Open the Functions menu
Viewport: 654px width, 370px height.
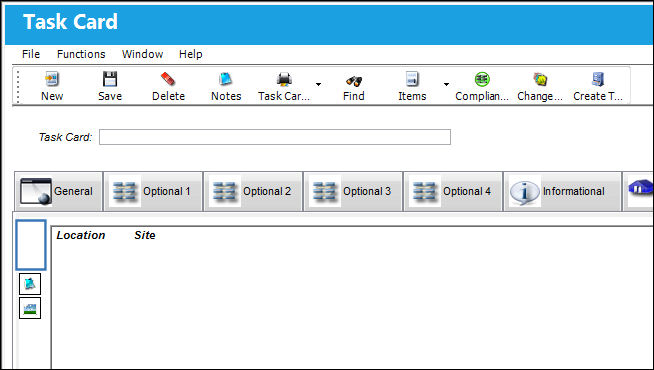[81, 54]
